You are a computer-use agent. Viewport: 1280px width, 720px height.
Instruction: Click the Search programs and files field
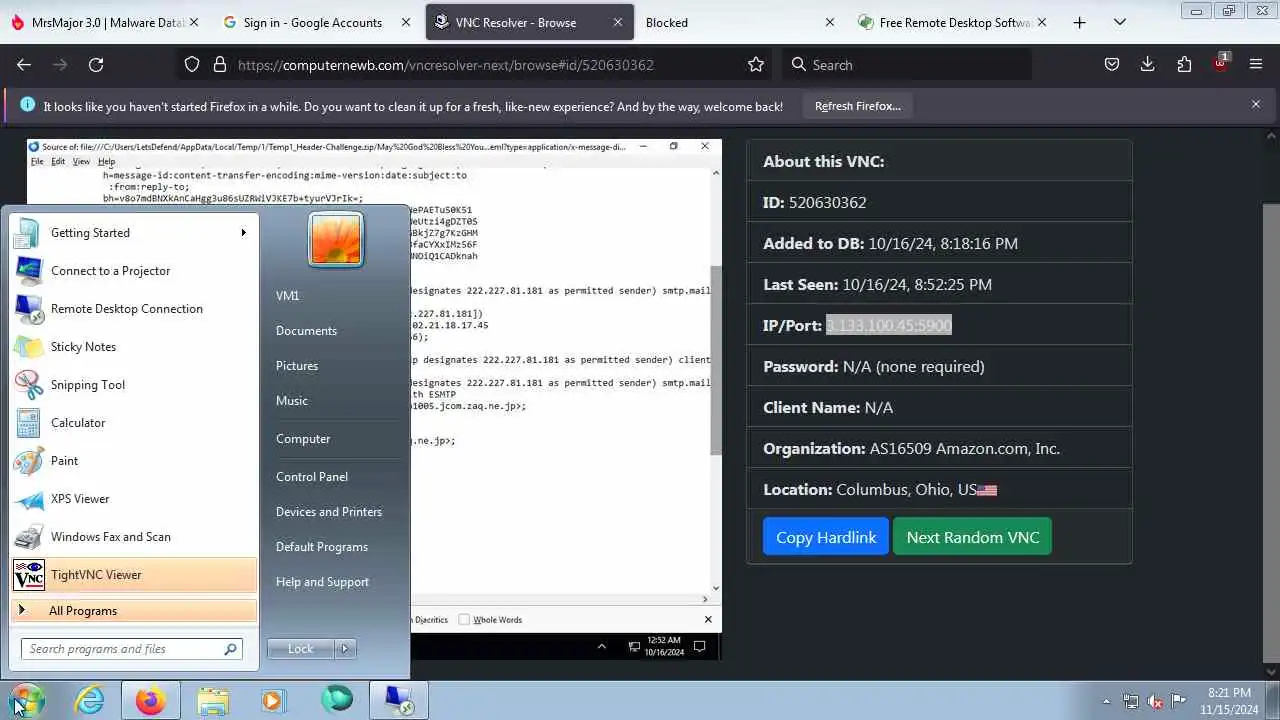131,649
